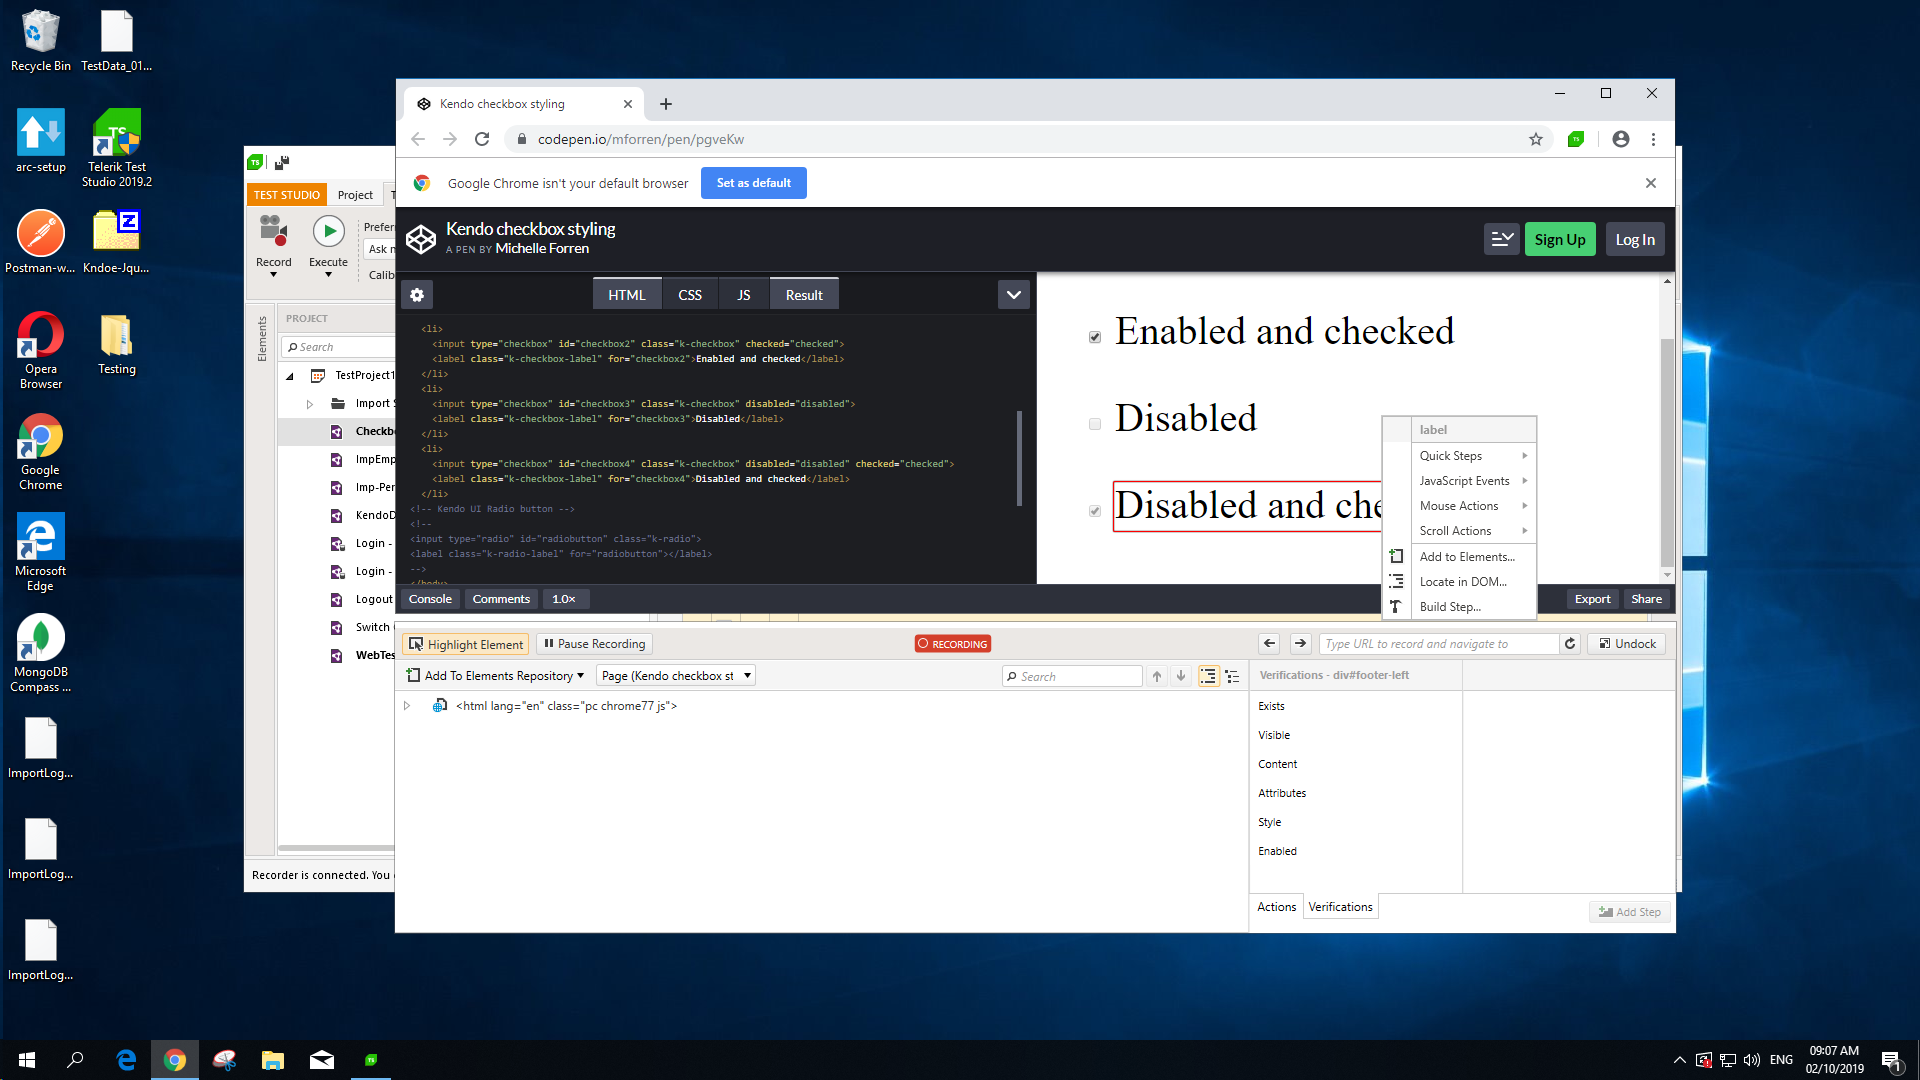Toggle the Enabled and checked checkbox
Screen dimensions: 1920x1080
(1095, 337)
